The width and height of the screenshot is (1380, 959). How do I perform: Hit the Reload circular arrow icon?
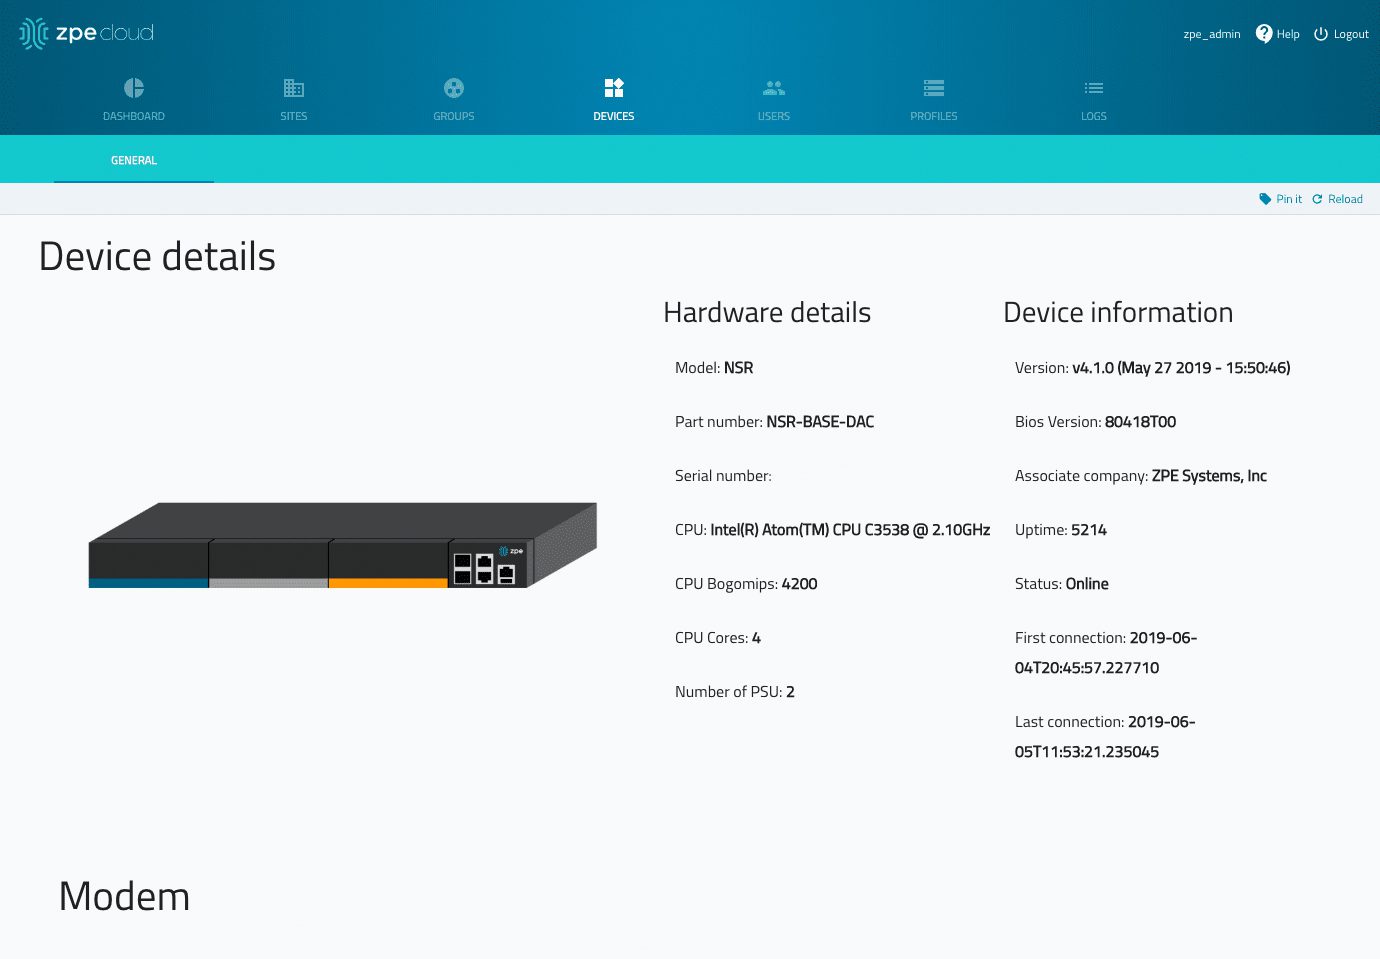pyautogui.click(x=1317, y=199)
